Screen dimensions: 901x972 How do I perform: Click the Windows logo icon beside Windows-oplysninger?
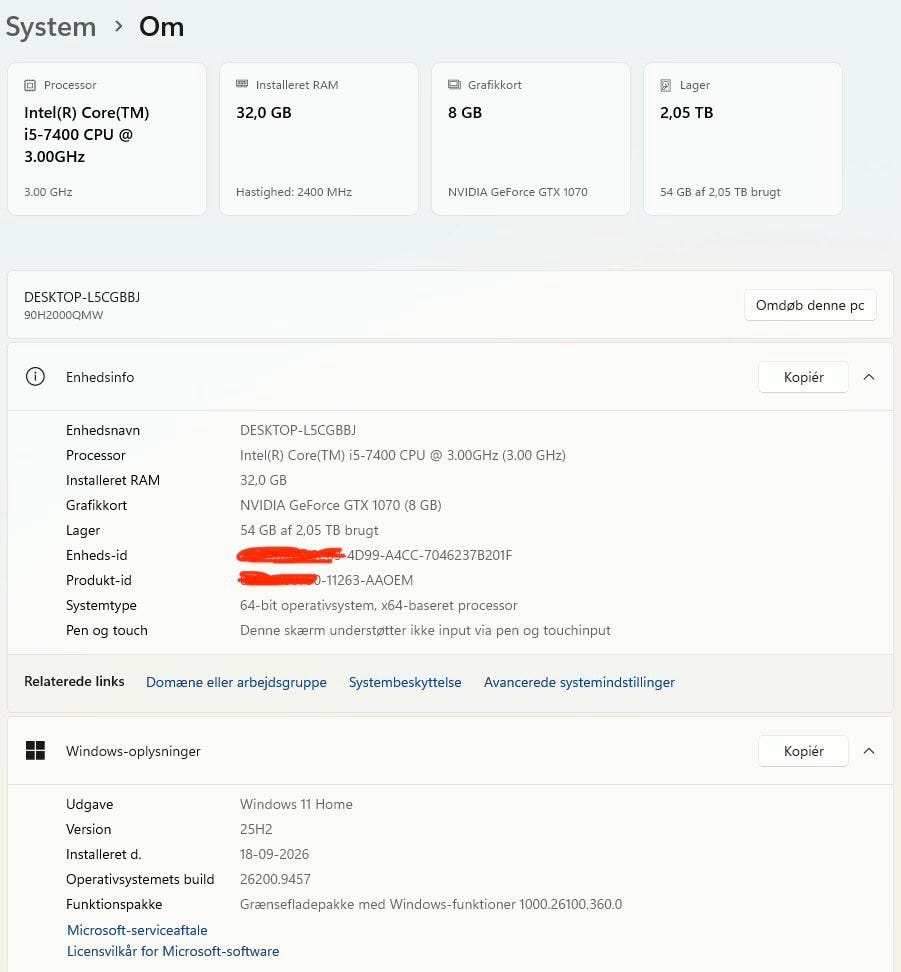pos(35,751)
